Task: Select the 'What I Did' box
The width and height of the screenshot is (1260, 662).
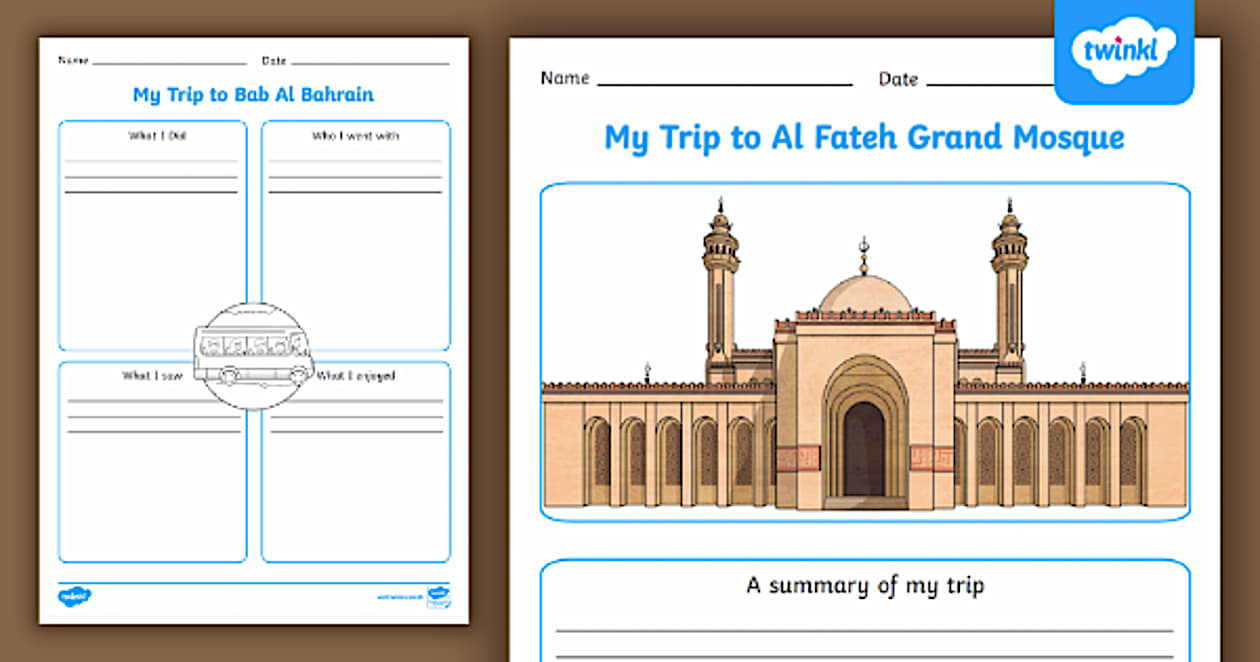Action: tap(151, 235)
